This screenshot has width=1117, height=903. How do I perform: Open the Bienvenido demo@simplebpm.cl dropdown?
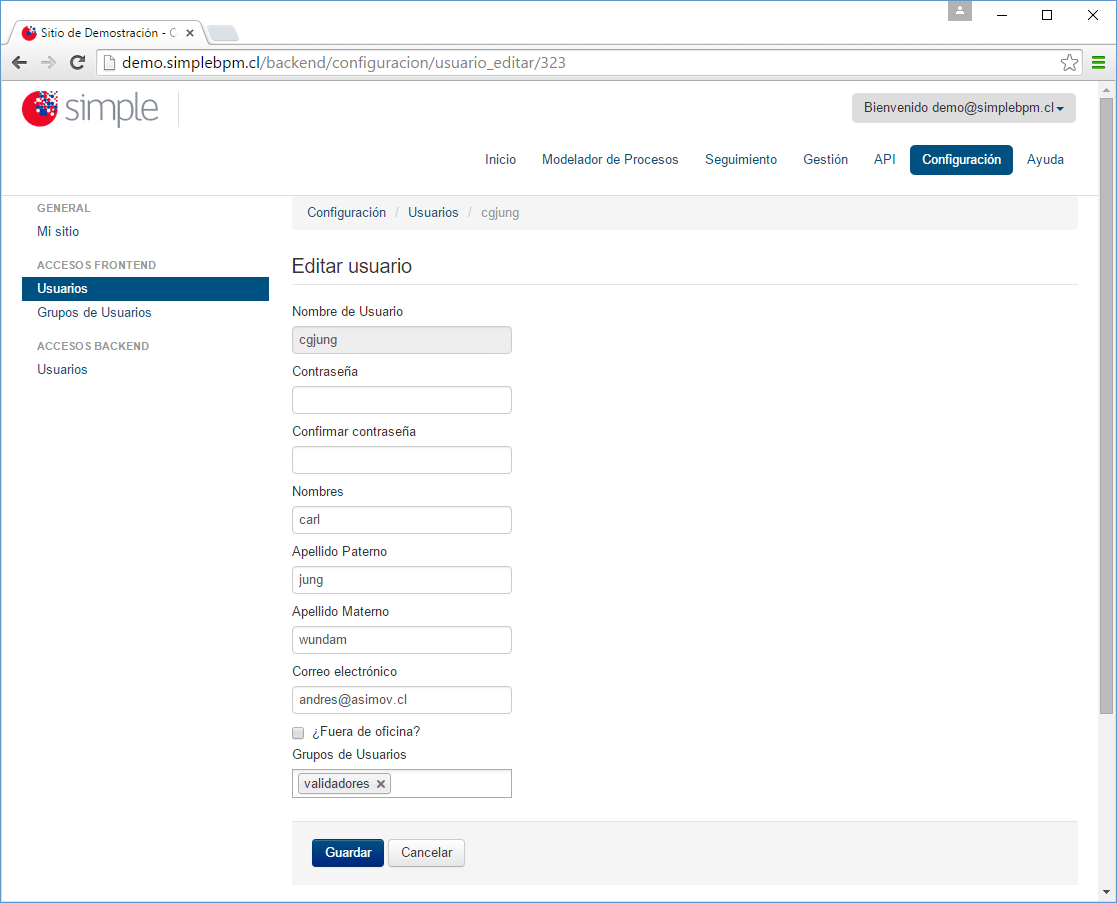pyautogui.click(x=963, y=107)
